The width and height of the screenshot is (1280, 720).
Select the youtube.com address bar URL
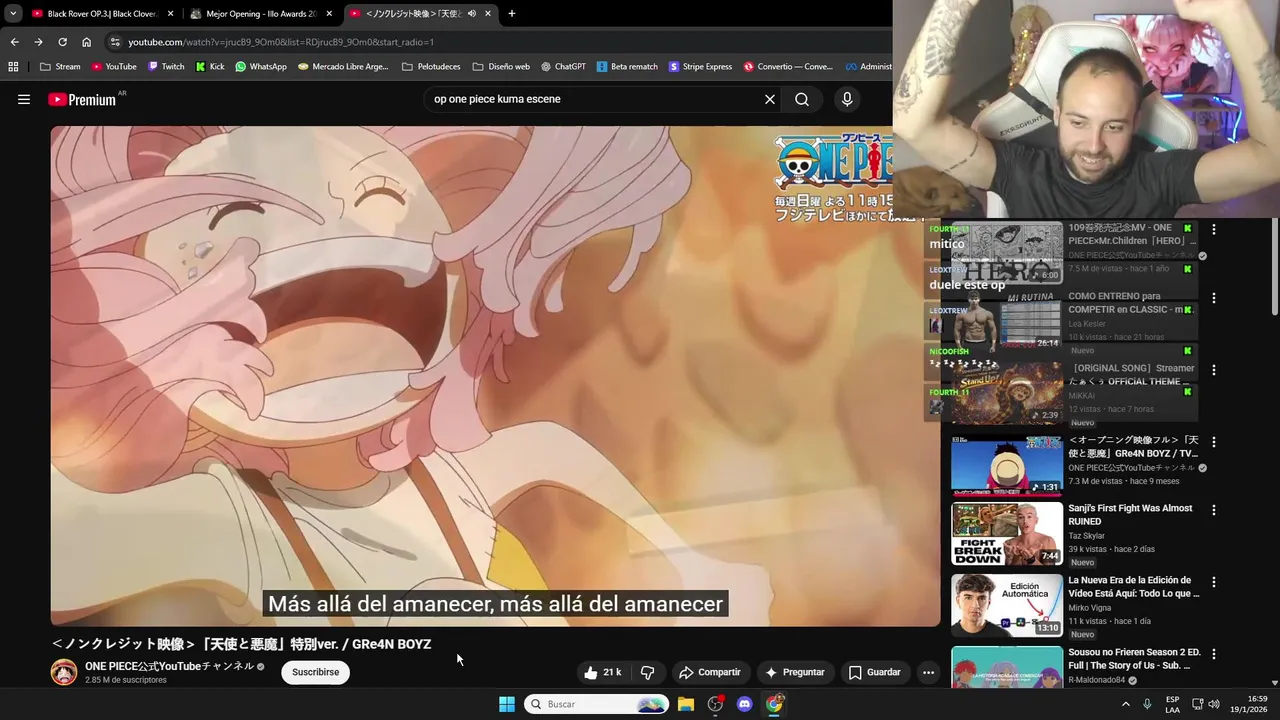(x=281, y=42)
